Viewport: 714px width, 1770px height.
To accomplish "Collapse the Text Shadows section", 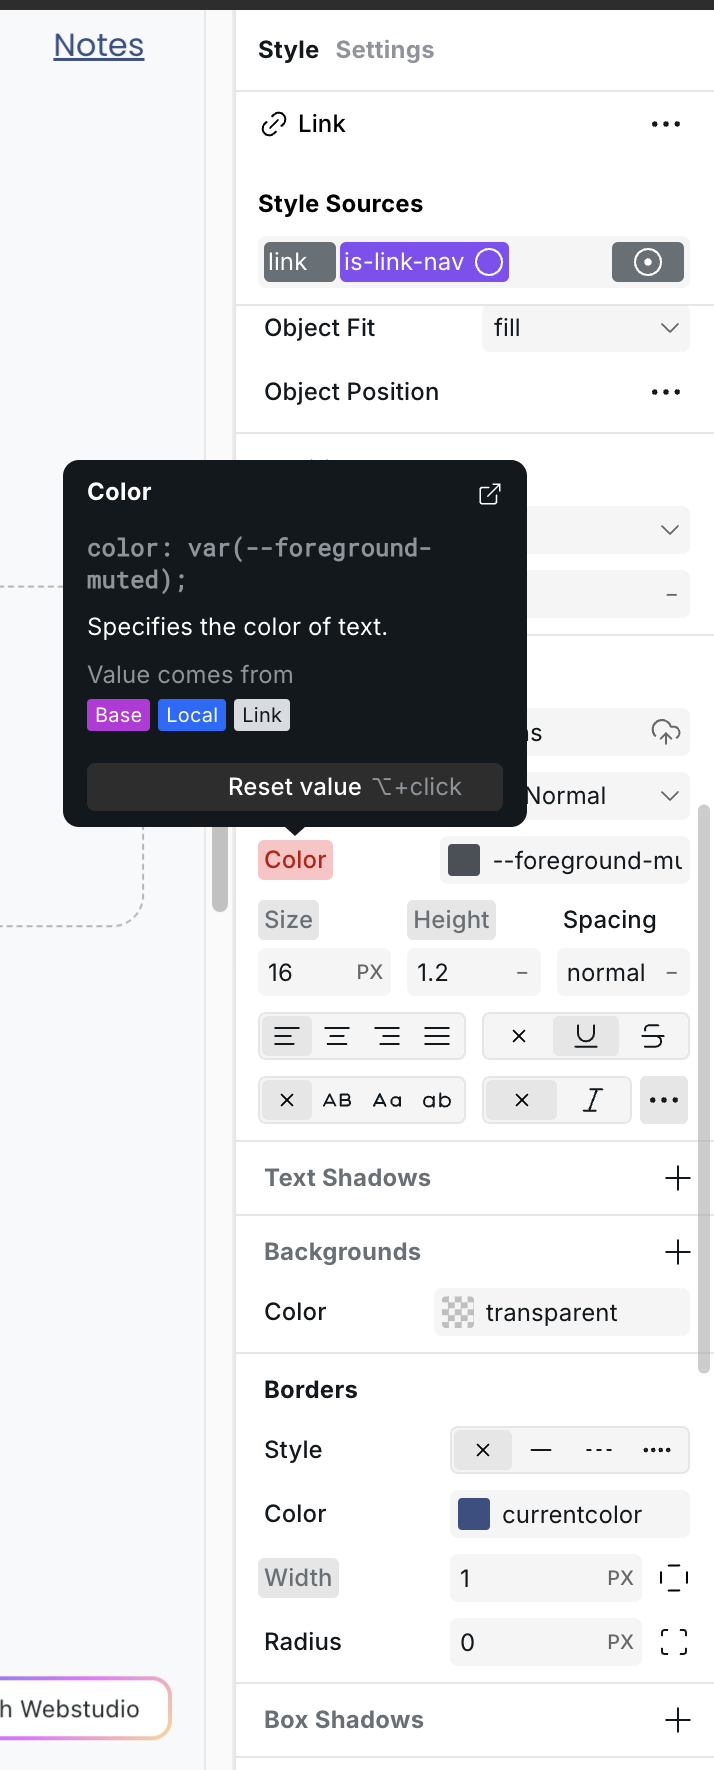I will pyautogui.click(x=347, y=1178).
